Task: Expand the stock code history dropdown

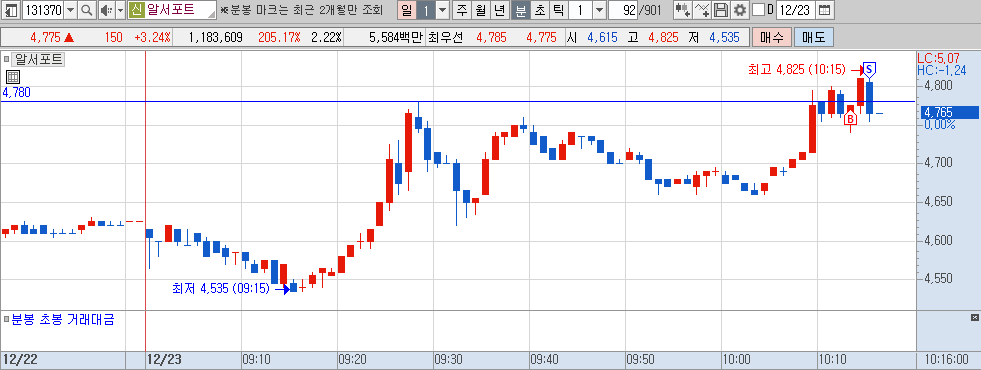Action: pyautogui.click(x=70, y=10)
